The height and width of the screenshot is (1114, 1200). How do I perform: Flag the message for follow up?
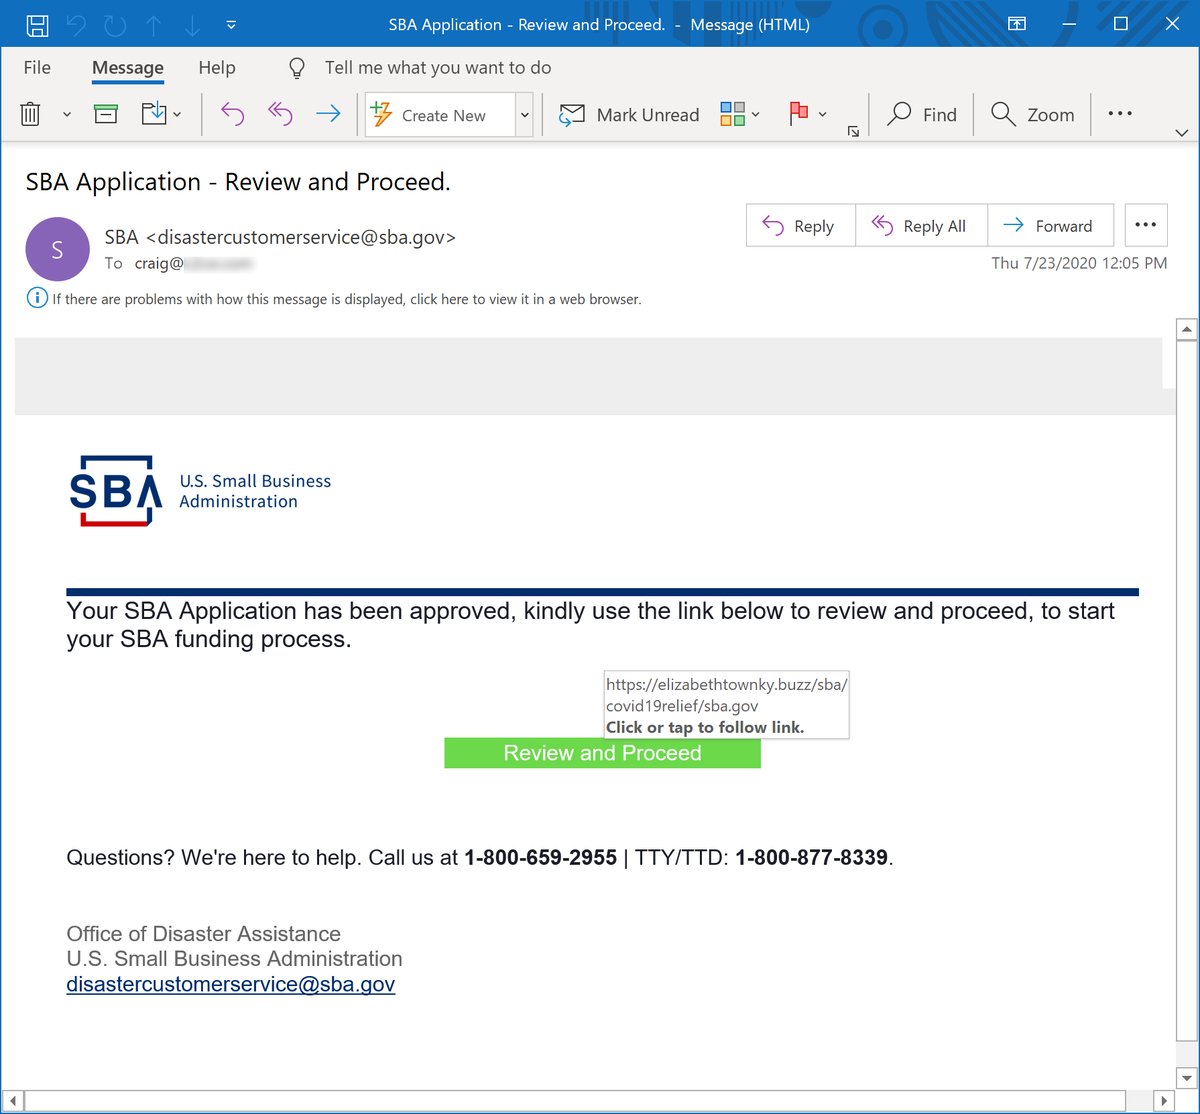[797, 114]
